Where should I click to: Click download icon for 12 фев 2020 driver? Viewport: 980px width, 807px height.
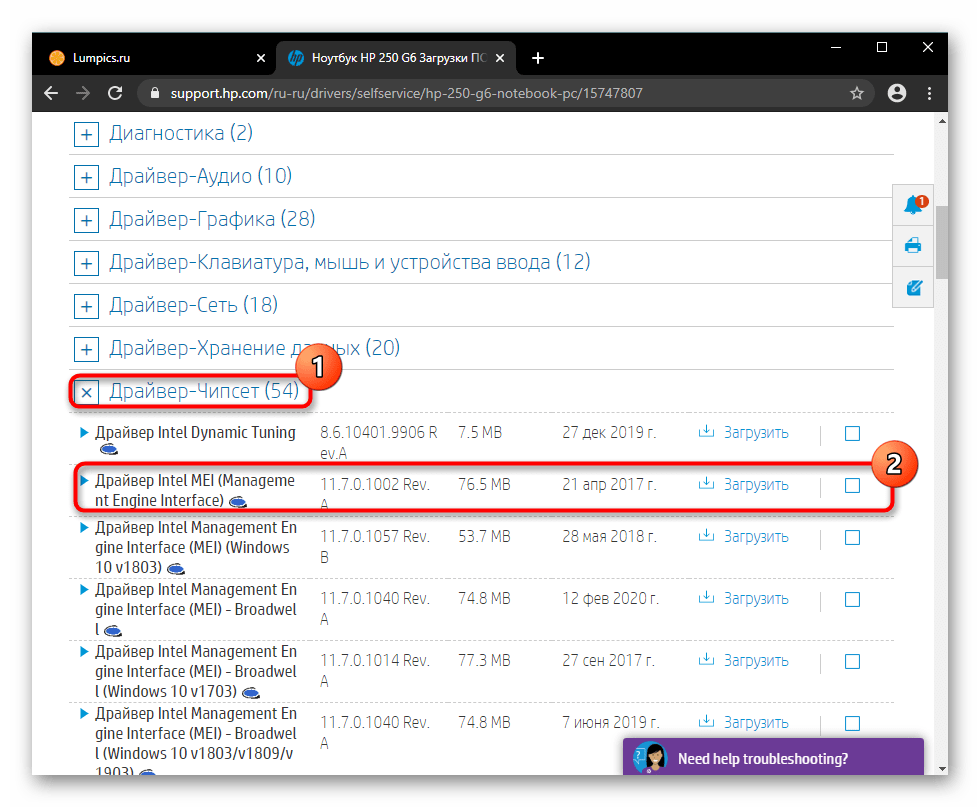tap(706, 597)
